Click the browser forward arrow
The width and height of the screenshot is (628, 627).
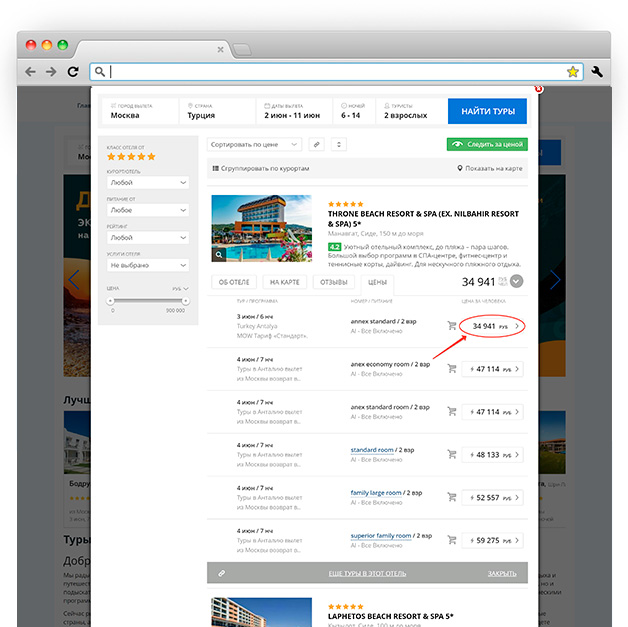point(51,72)
